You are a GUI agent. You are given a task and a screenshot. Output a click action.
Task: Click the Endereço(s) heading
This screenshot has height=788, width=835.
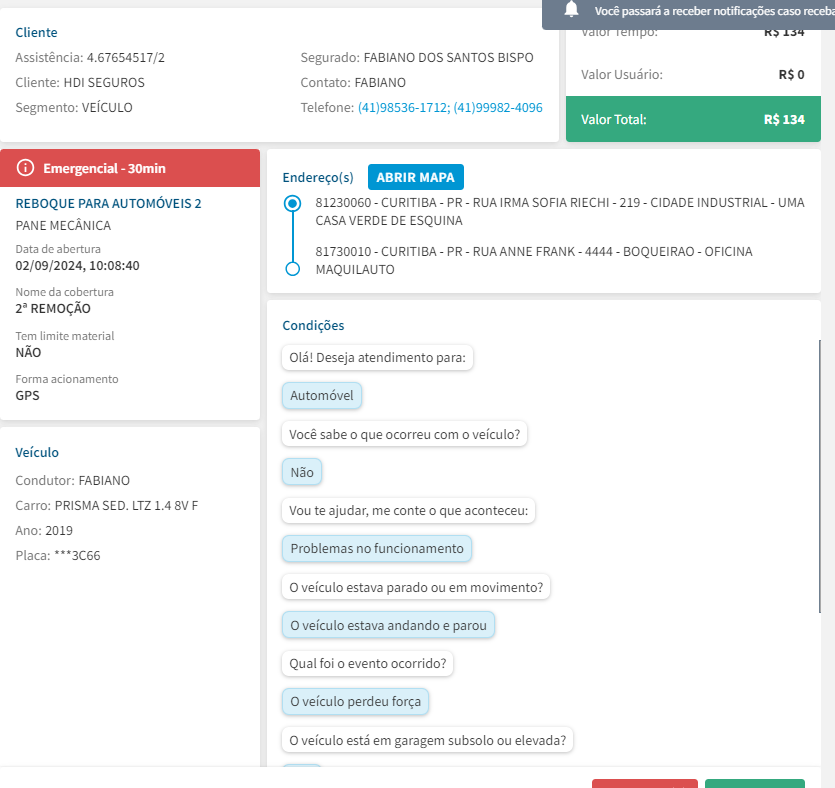point(318,177)
